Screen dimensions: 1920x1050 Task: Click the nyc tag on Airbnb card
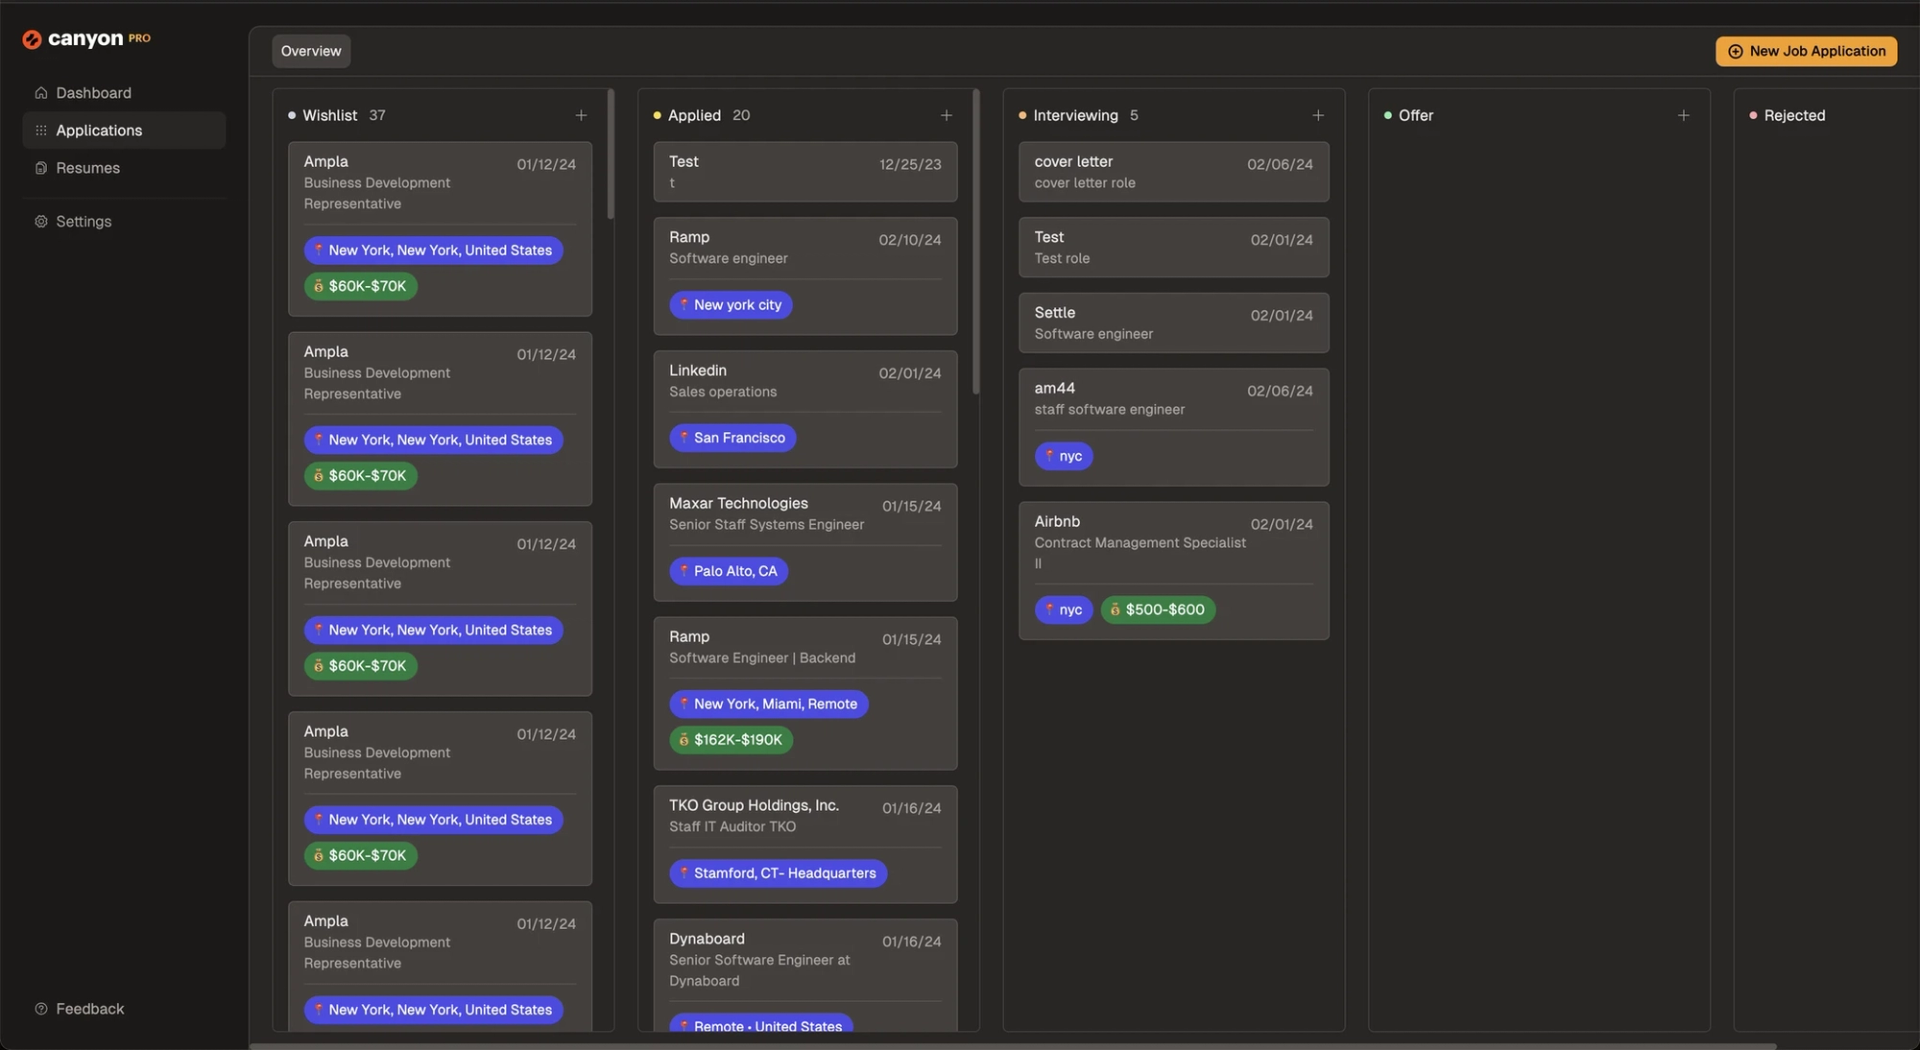click(1064, 610)
